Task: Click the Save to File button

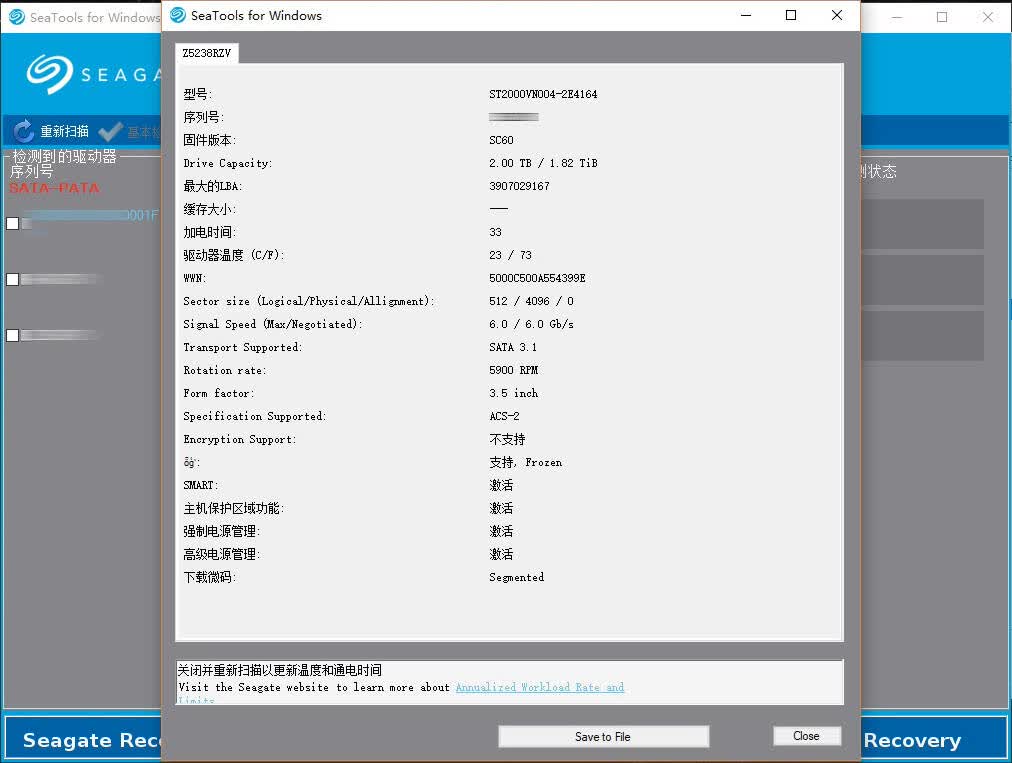Action: [603, 737]
